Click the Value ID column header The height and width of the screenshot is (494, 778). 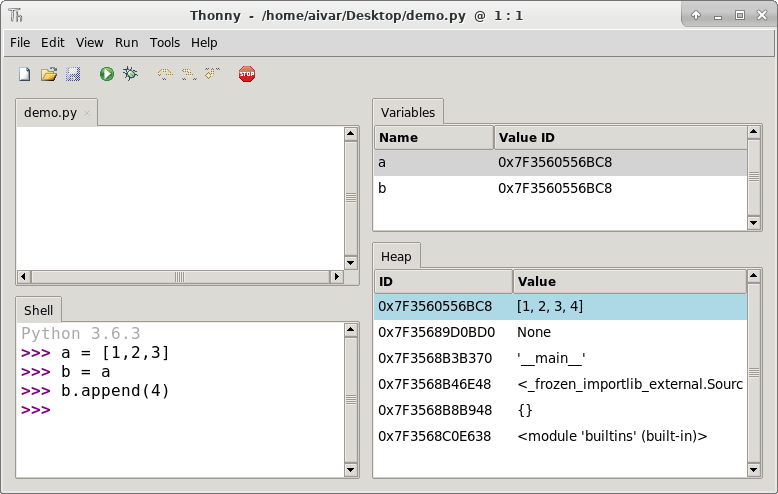click(x=620, y=138)
